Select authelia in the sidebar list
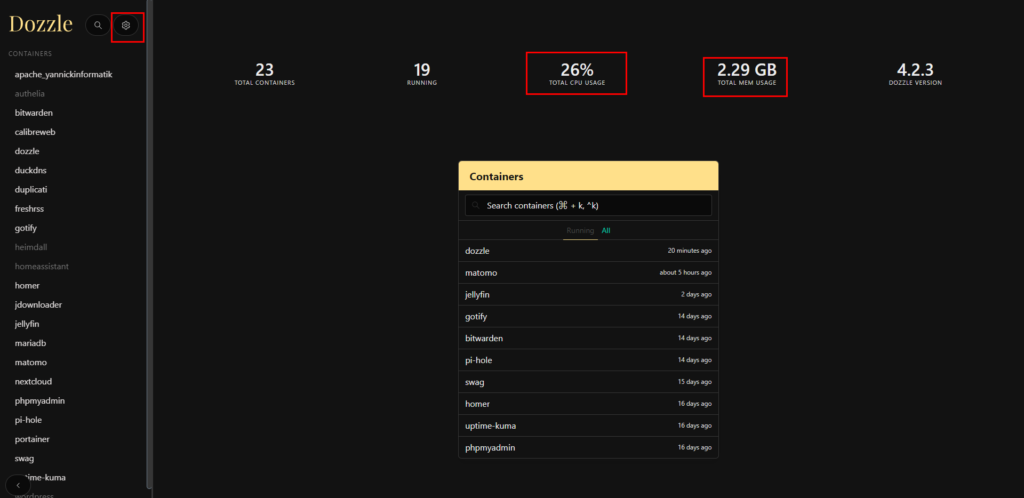1024x498 pixels. click(29, 93)
